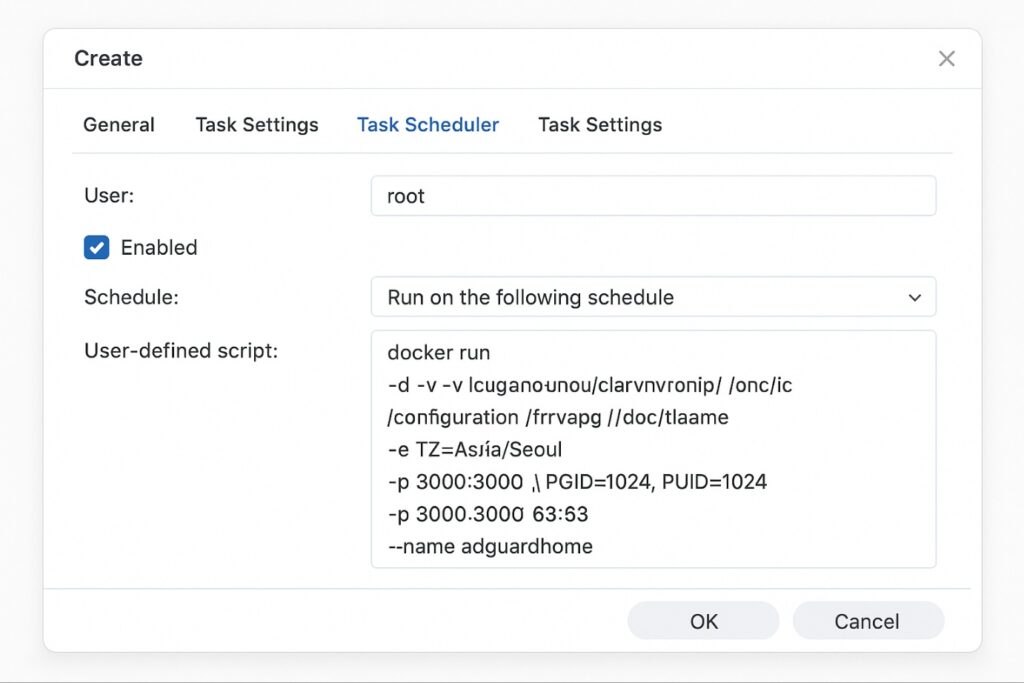This screenshot has width=1024, height=683.
Task: Open the Schedule dropdown
Action: coord(654,297)
